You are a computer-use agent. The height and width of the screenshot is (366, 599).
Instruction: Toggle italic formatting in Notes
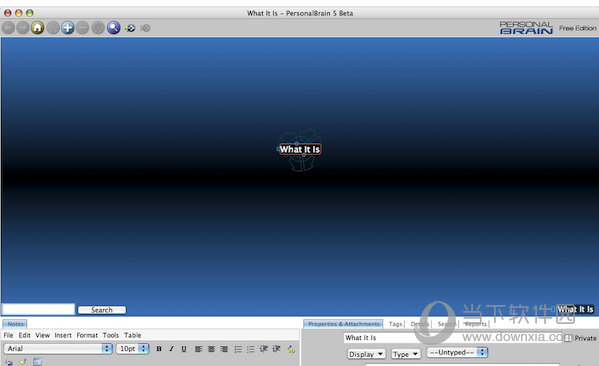click(x=171, y=349)
